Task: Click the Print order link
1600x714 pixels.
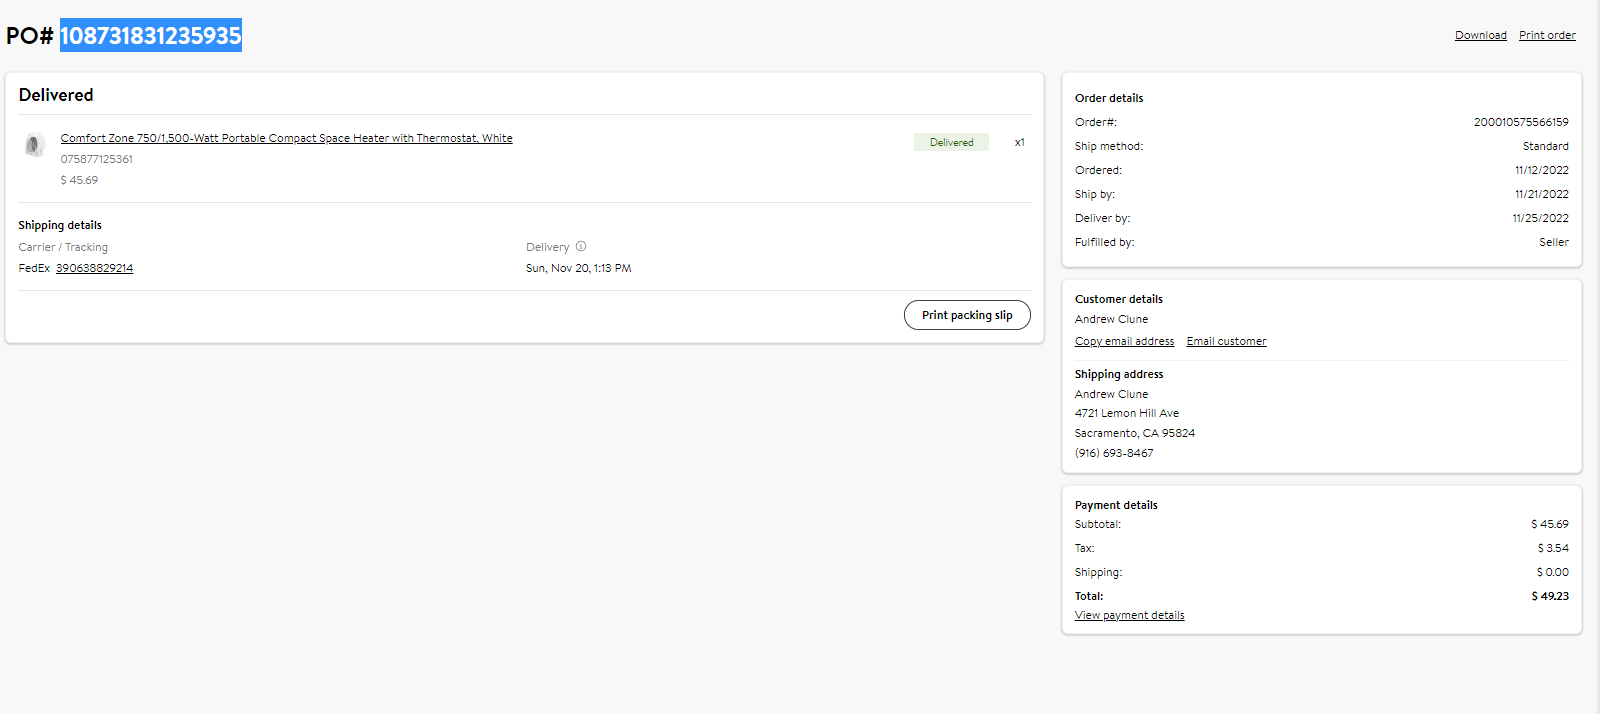Action: (1547, 35)
